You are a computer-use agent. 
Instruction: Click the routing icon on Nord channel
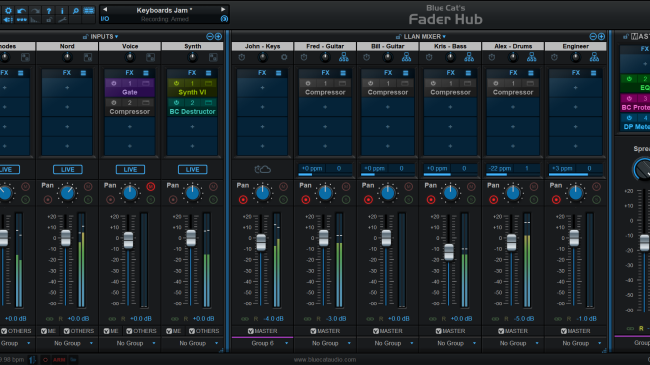88,57
